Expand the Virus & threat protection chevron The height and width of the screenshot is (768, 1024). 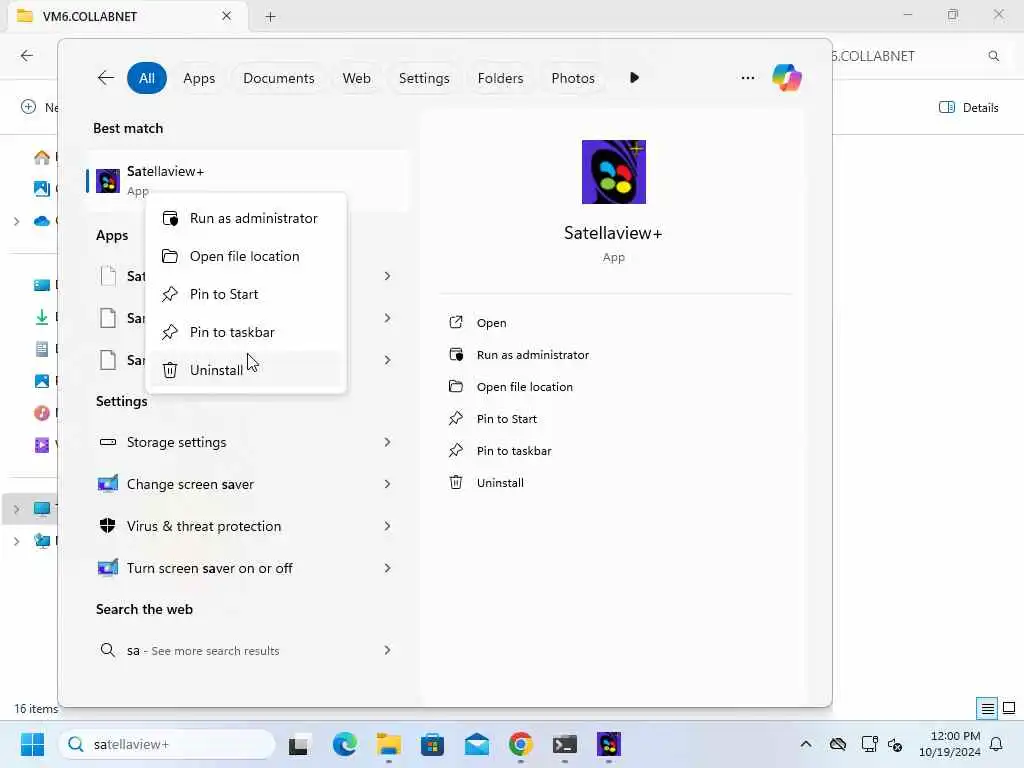tap(387, 526)
